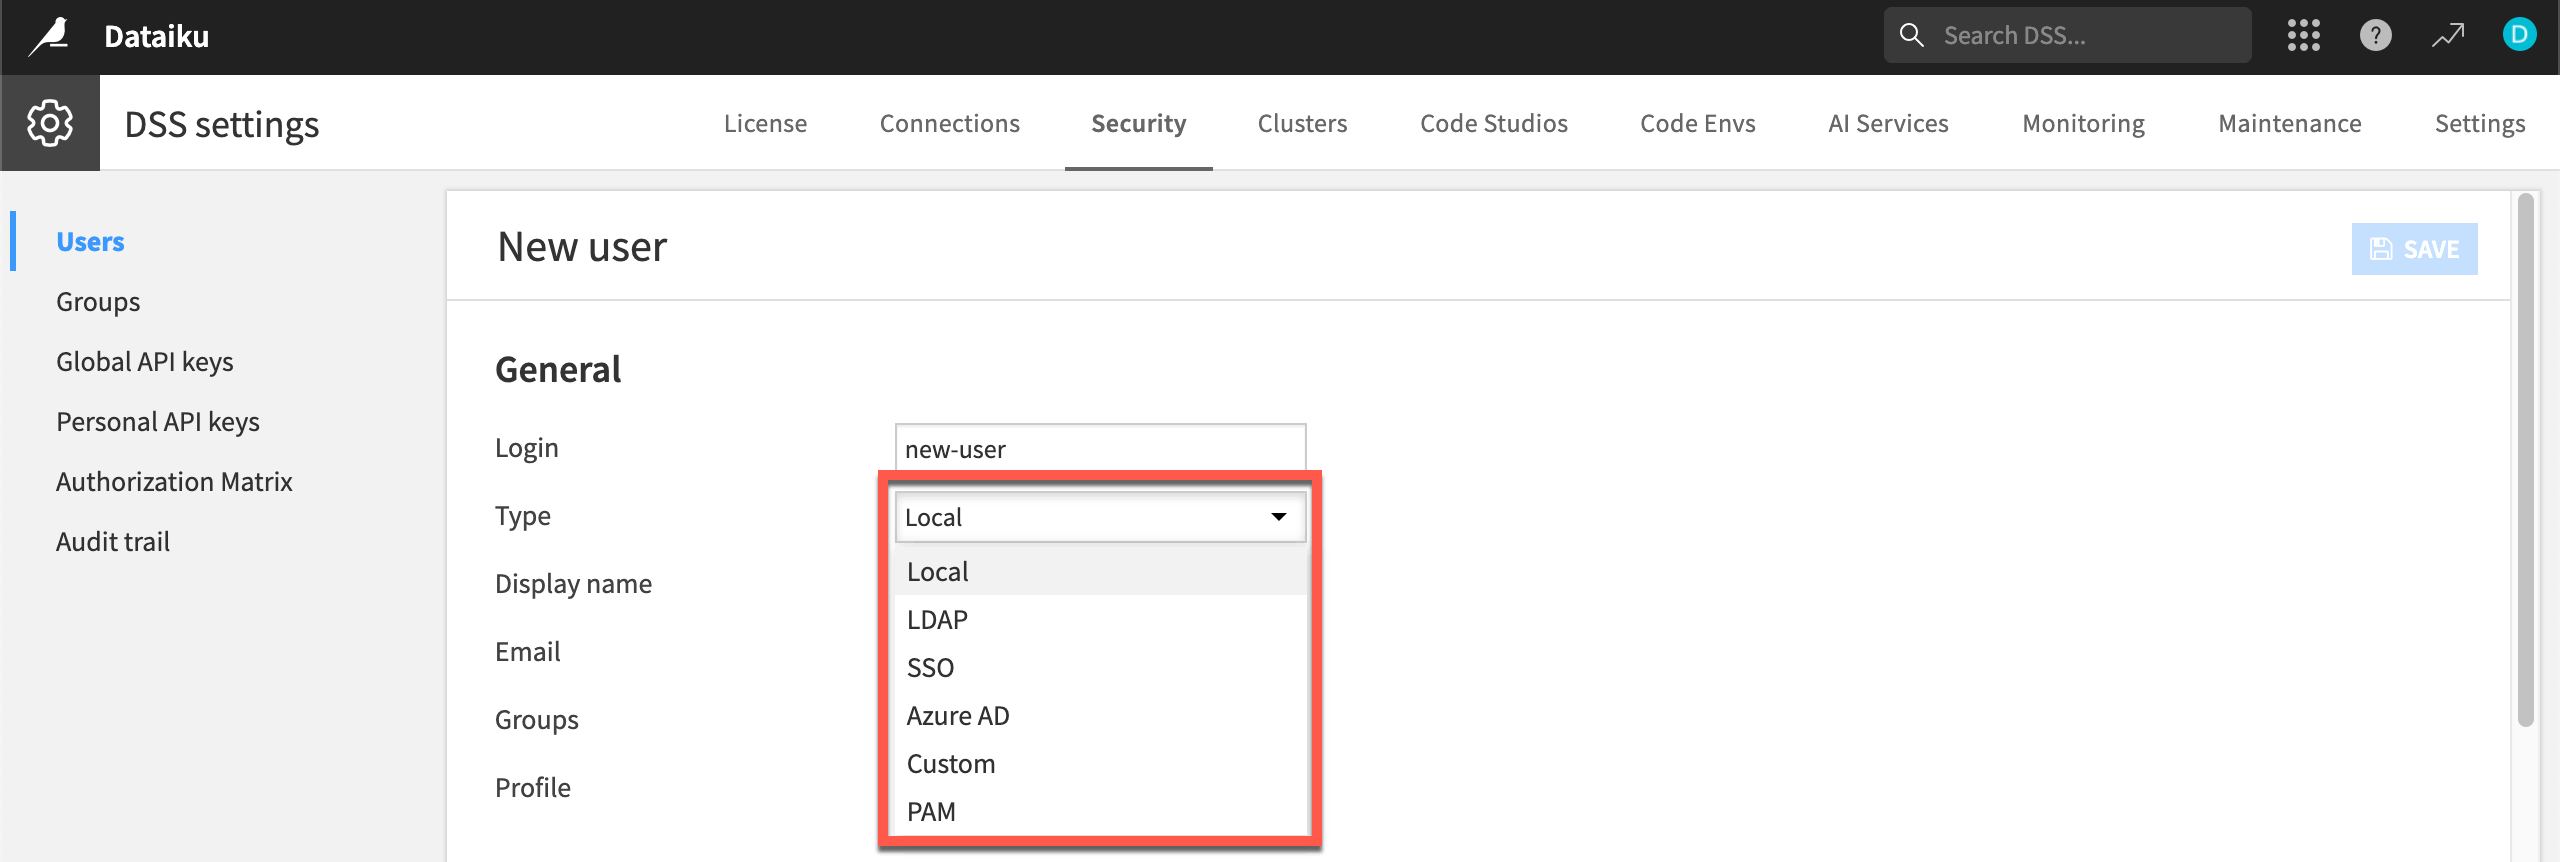Choose Custom user type
2560x862 pixels.
click(1100, 763)
